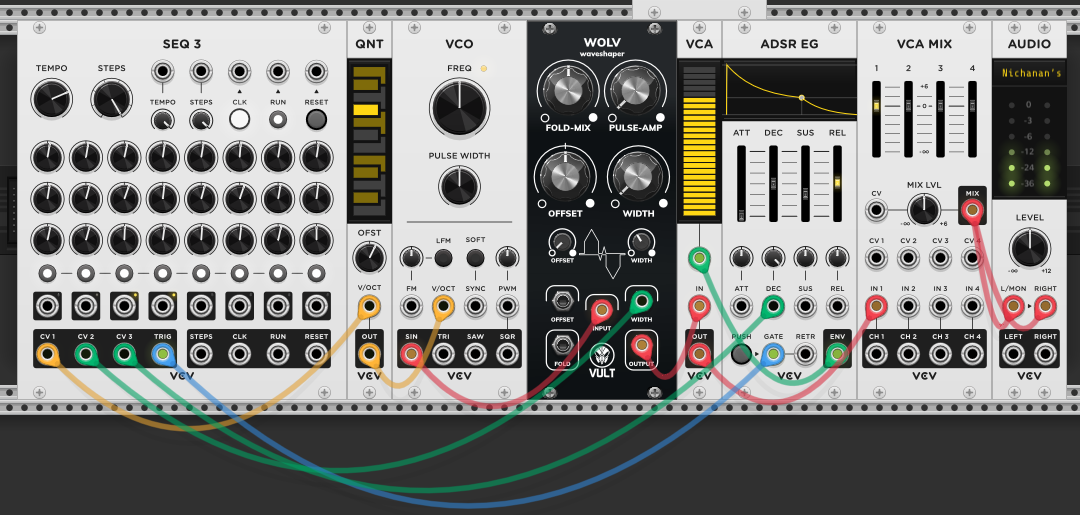Click the WOLV WIDTH CV jack
Image resolution: width=1080 pixels, height=515 pixels.
[642, 301]
